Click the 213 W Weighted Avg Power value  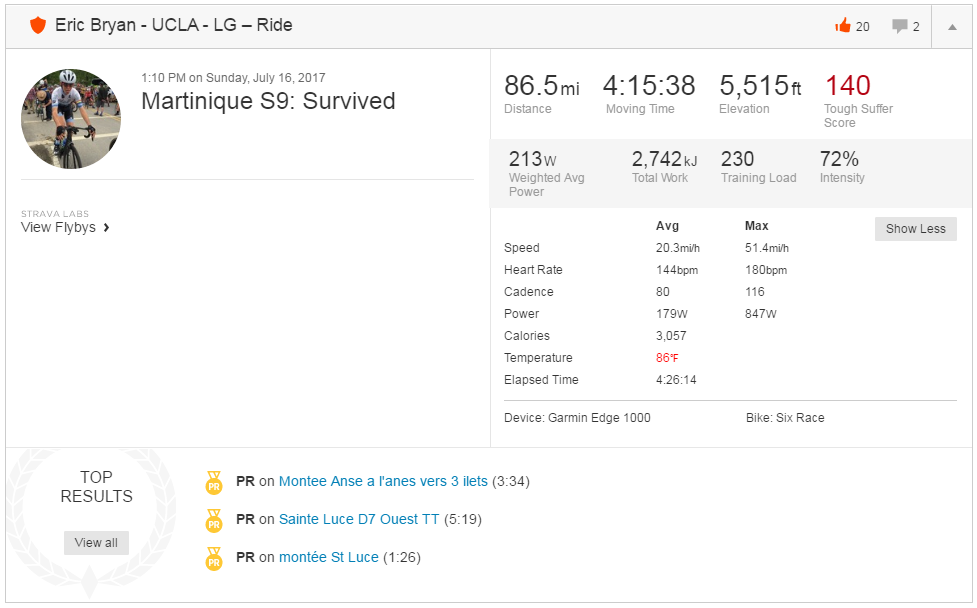[x=532, y=159]
